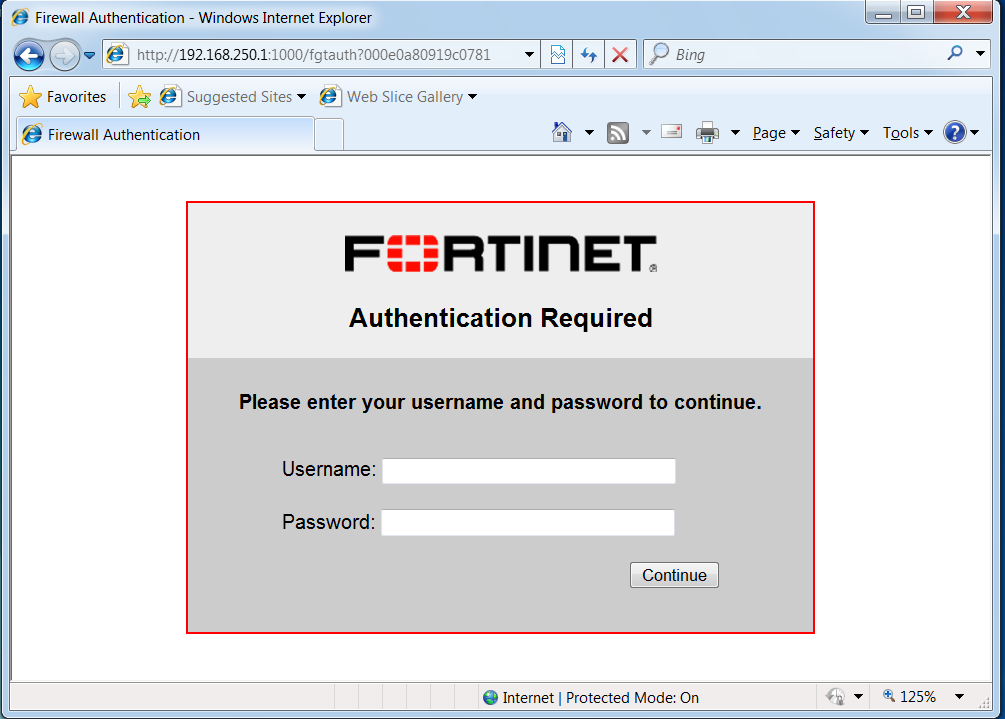Select the Firewall Authentication tab
This screenshot has height=719, width=1005.
tap(165, 135)
